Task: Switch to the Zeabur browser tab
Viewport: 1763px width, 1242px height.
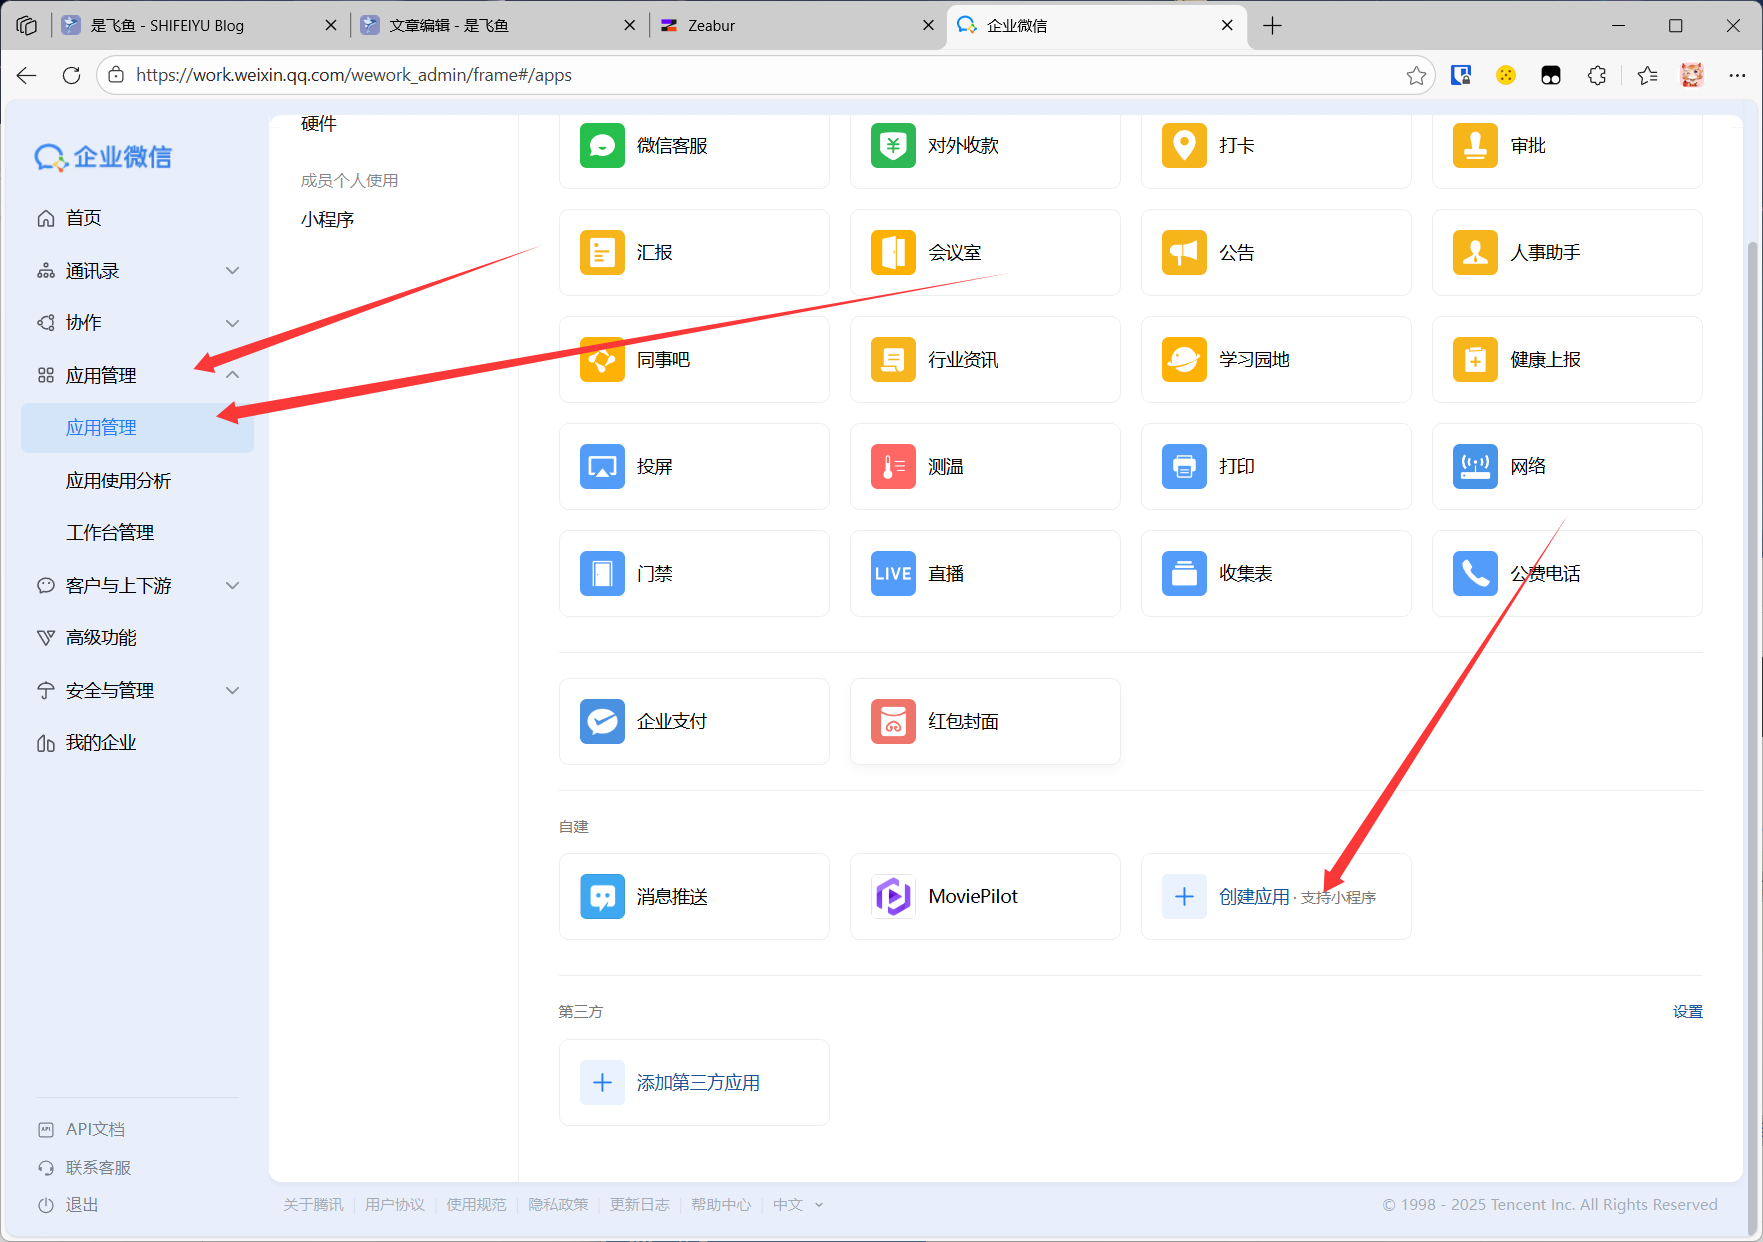Action: tap(790, 26)
